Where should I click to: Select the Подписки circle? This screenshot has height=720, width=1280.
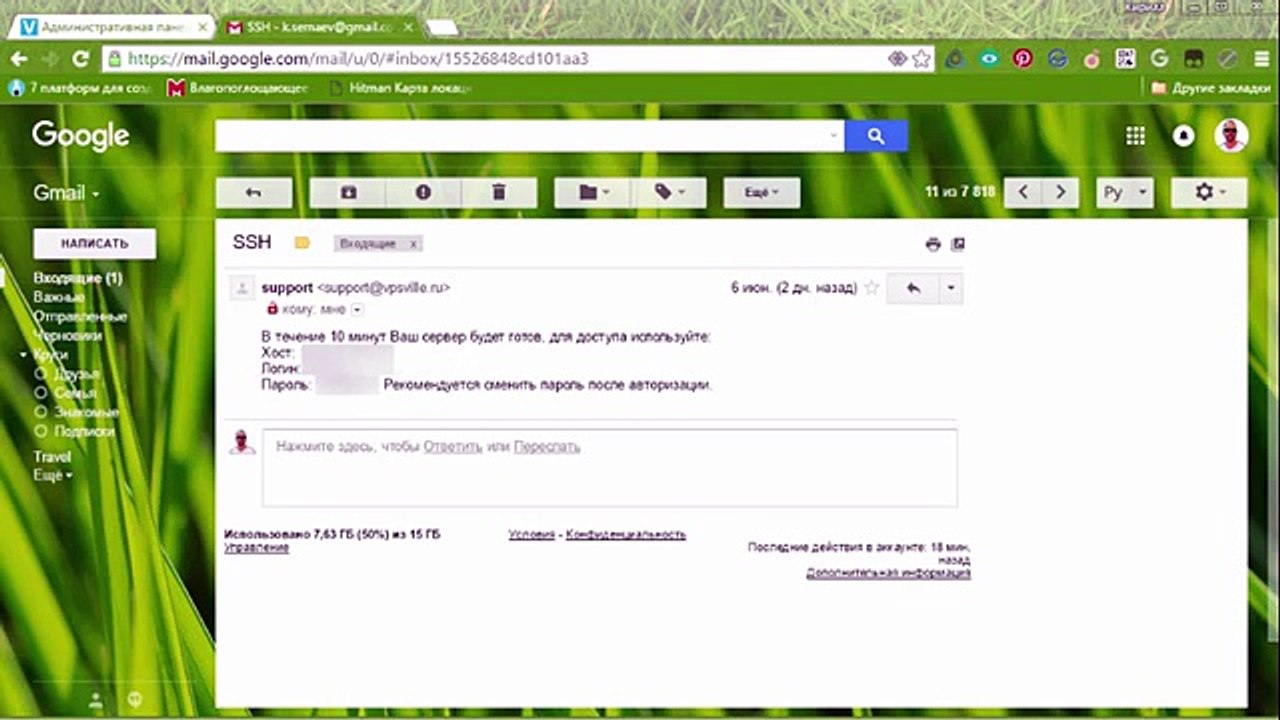tap(84, 431)
